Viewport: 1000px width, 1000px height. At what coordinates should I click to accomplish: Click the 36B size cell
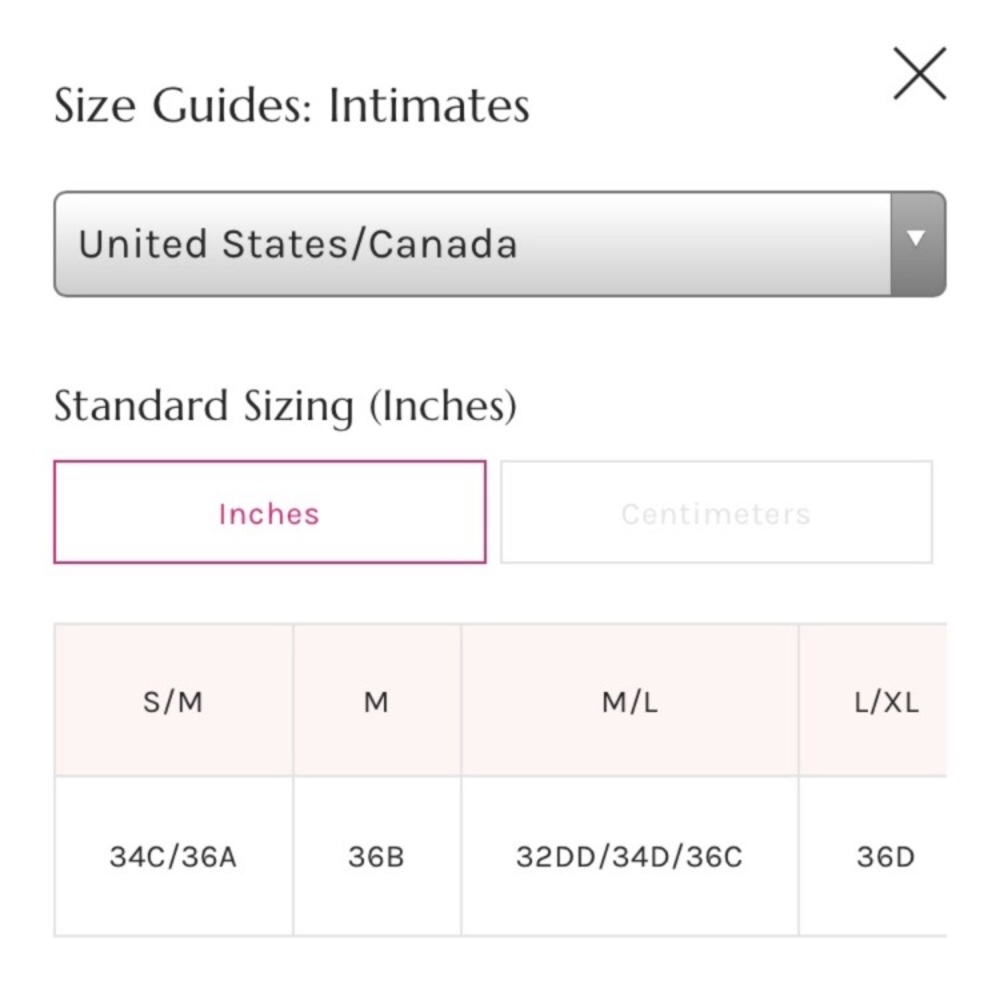(376, 857)
